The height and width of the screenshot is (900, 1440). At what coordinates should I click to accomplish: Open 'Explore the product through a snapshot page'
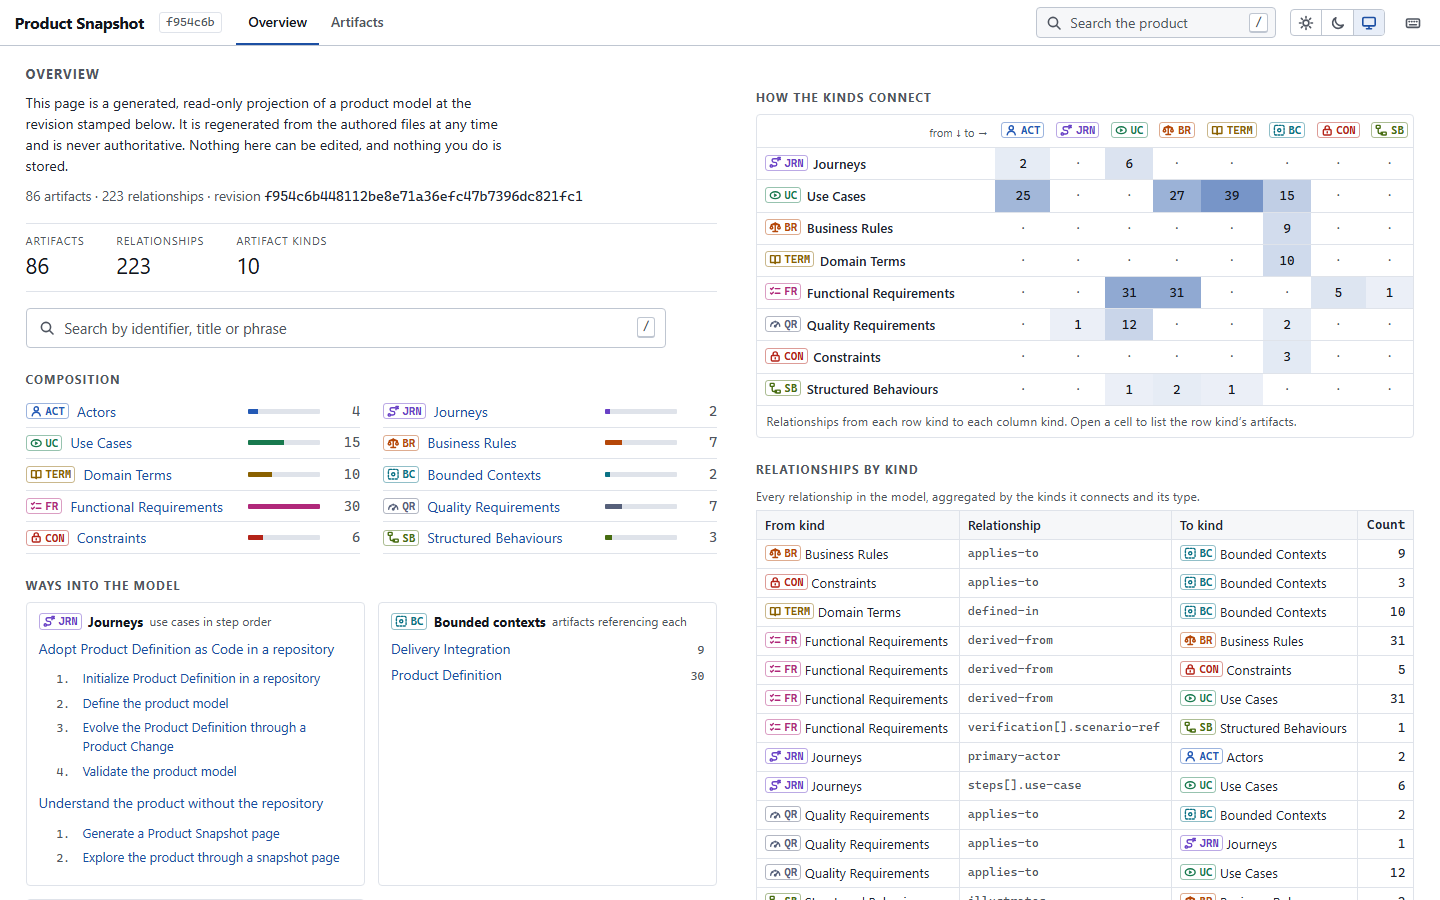pos(211,857)
